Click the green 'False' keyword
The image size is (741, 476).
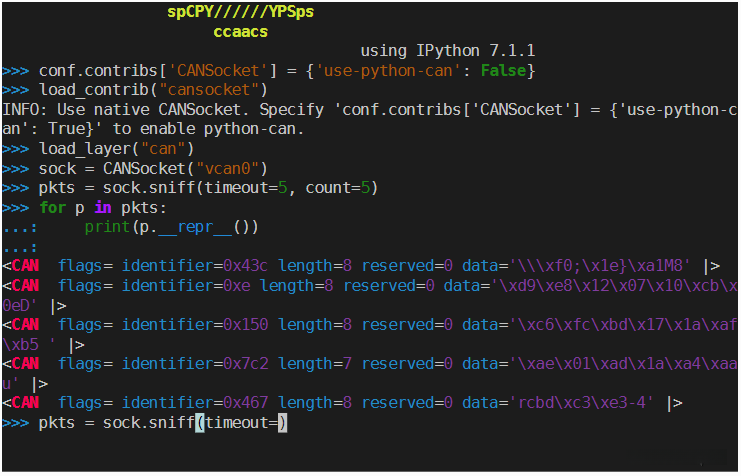click(503, 70)
